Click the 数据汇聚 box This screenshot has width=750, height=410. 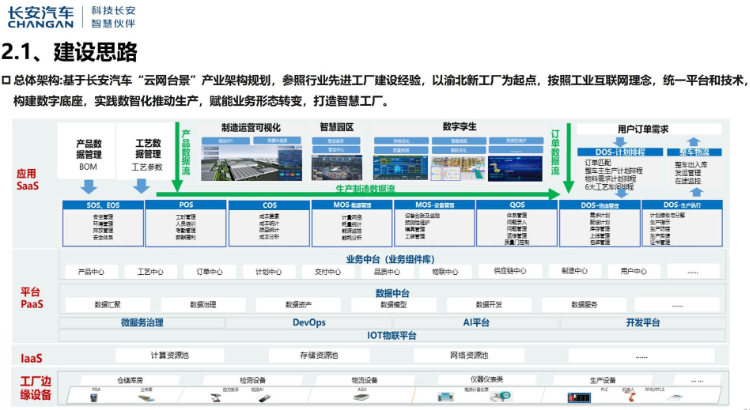(x=108, y=304)
